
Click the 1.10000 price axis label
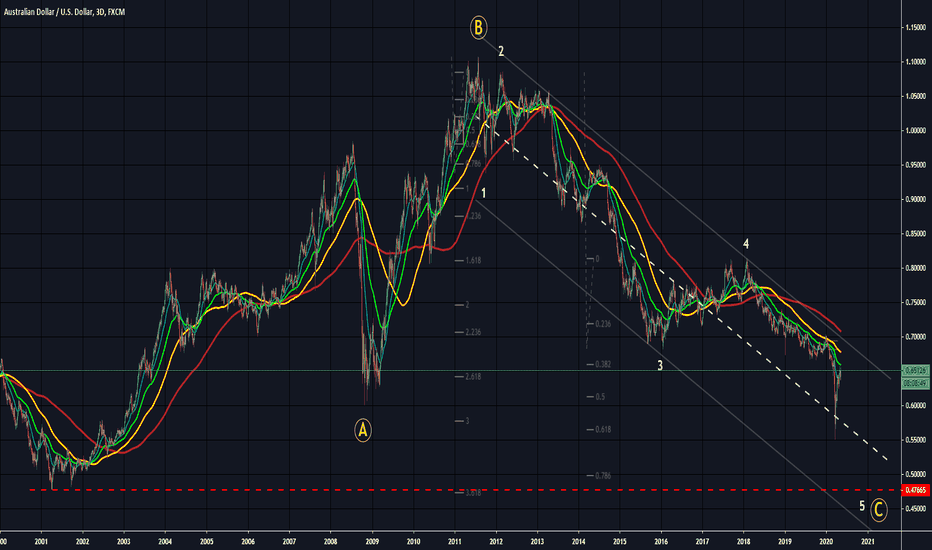point(915,62)
